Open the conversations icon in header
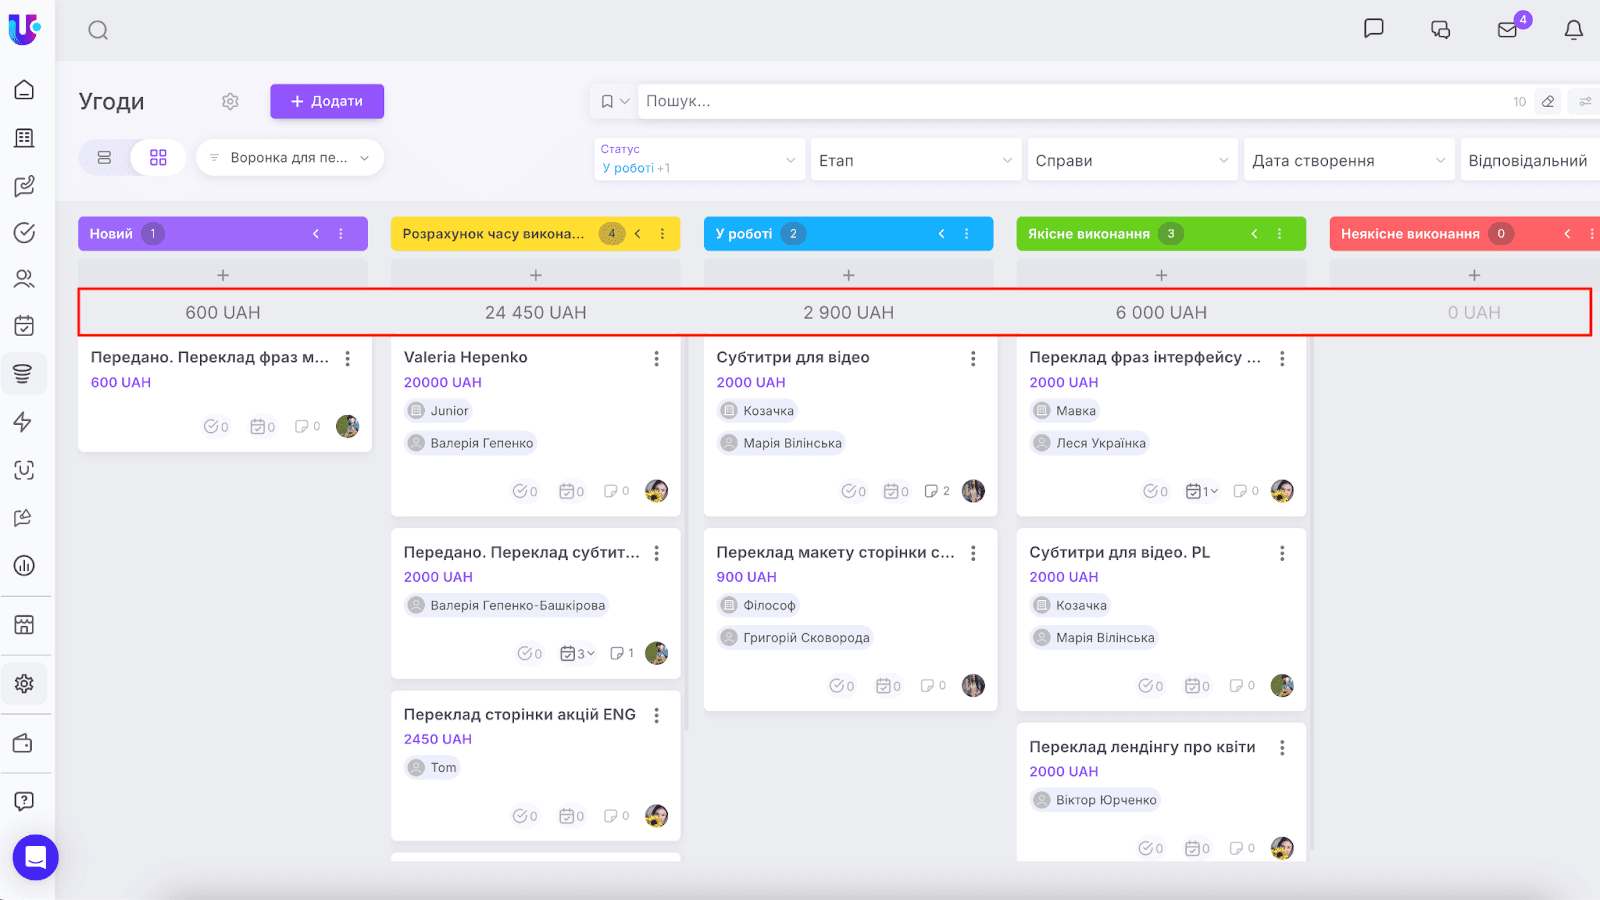 pyautogui.click(x=1441, y=30)
